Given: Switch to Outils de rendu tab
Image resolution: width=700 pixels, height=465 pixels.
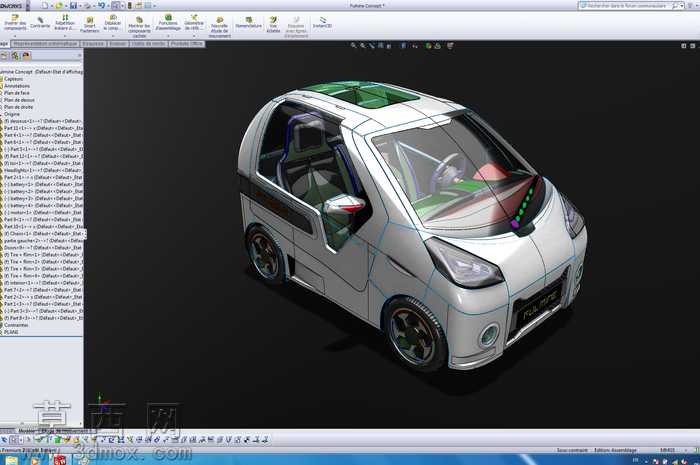Looking at the screenshot, I should (149, 44).
